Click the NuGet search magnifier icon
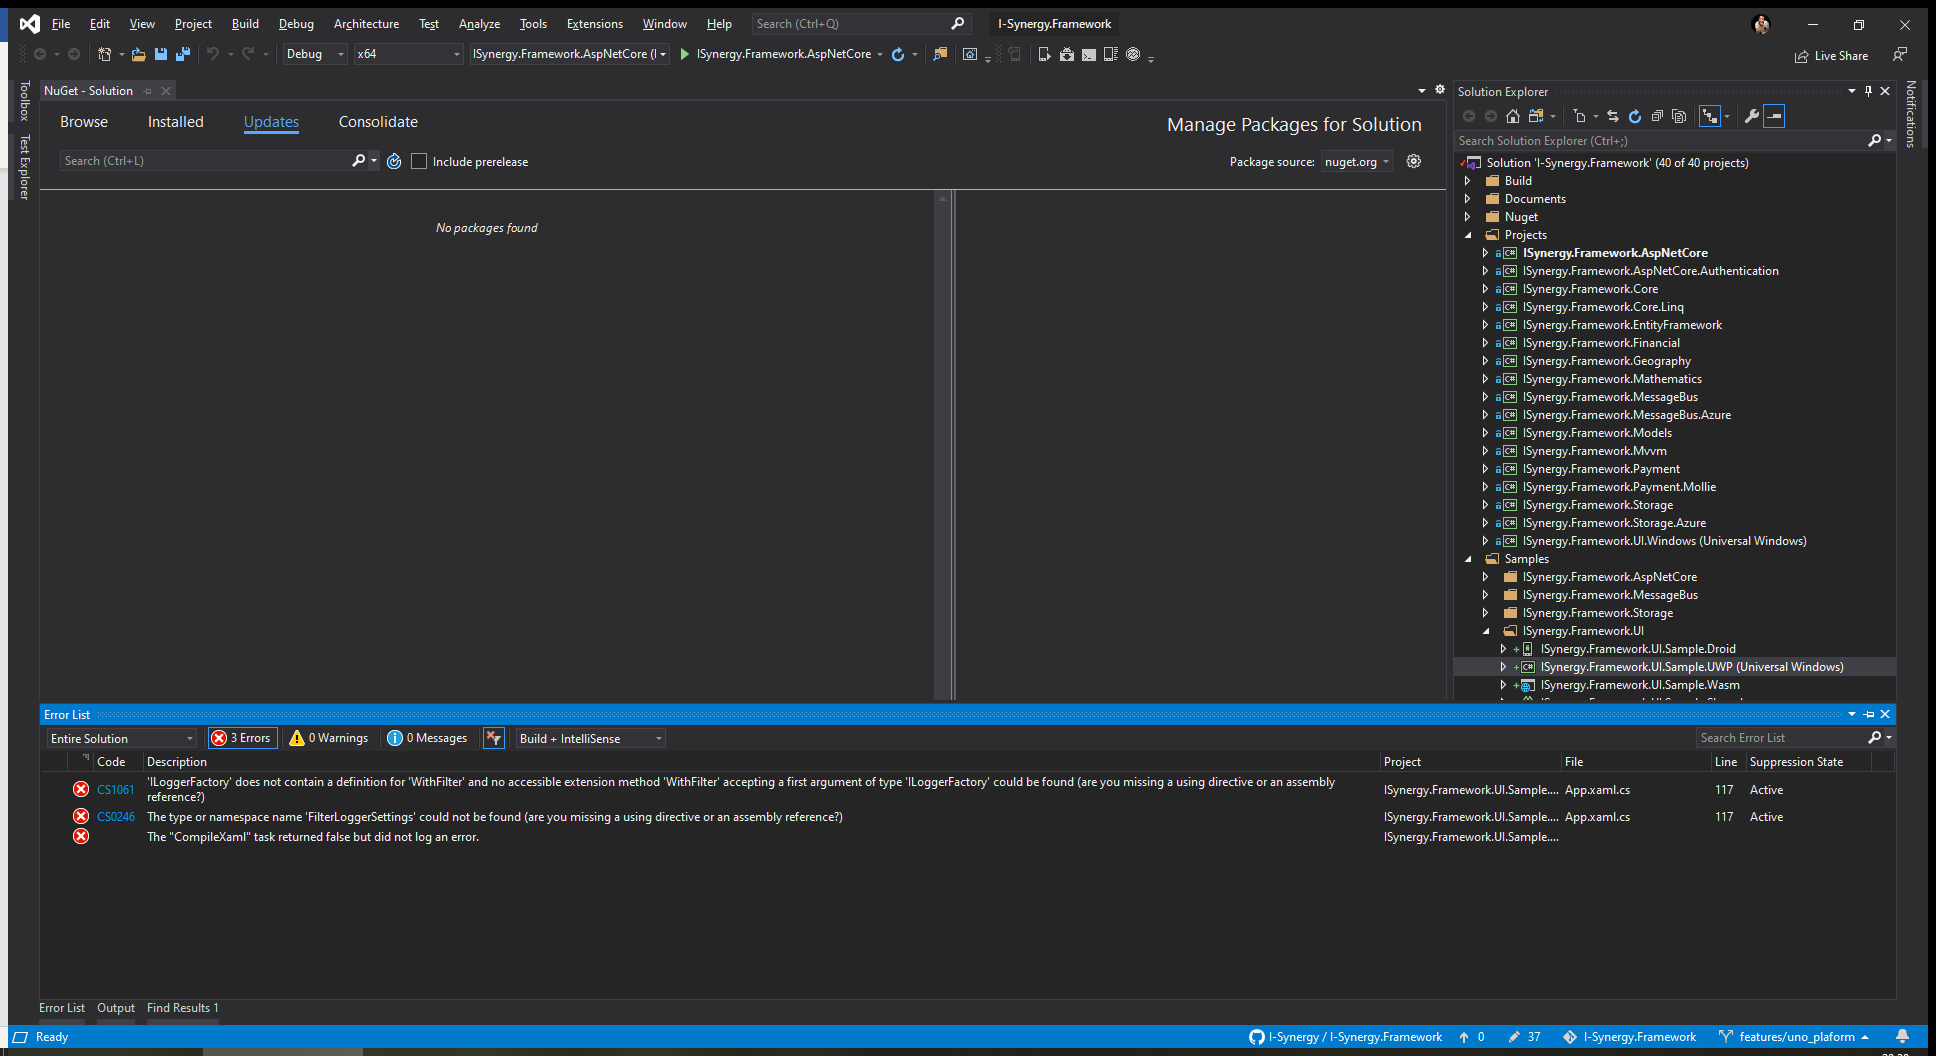1936x1056 pixels. (x=358, y=160)
